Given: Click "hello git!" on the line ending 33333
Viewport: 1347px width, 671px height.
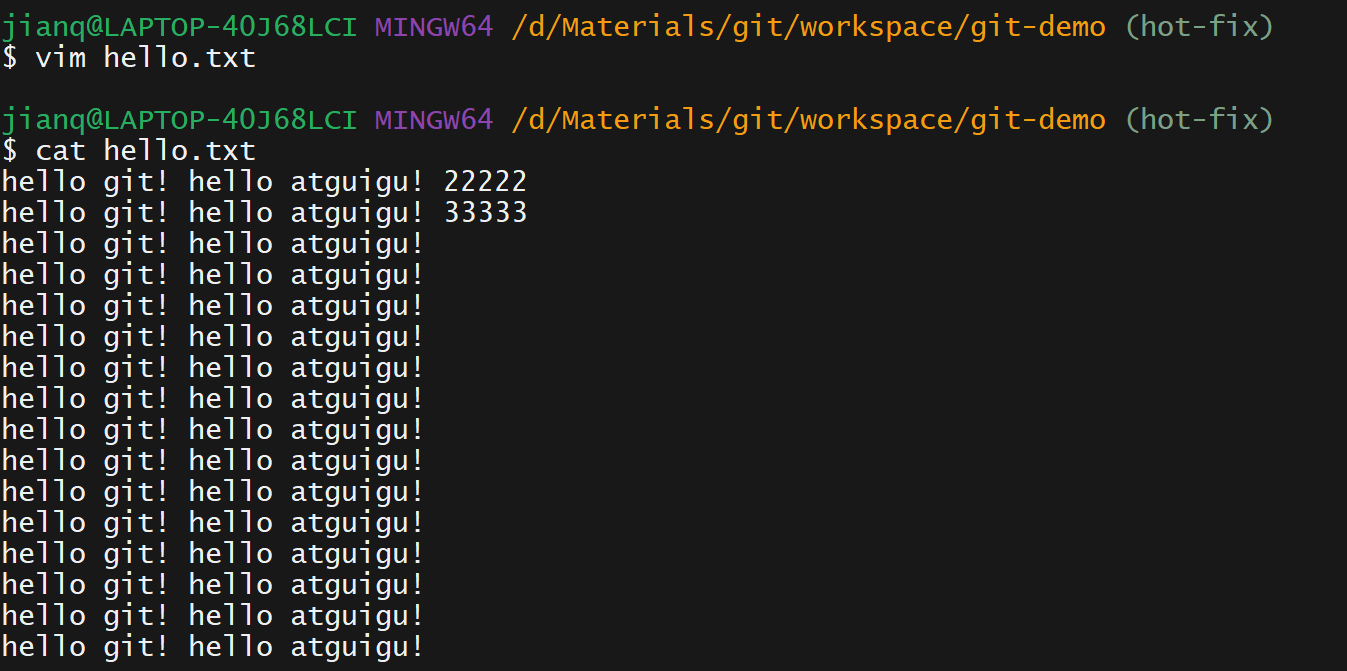Looking at the screenshot, I should tap(87, 214).
